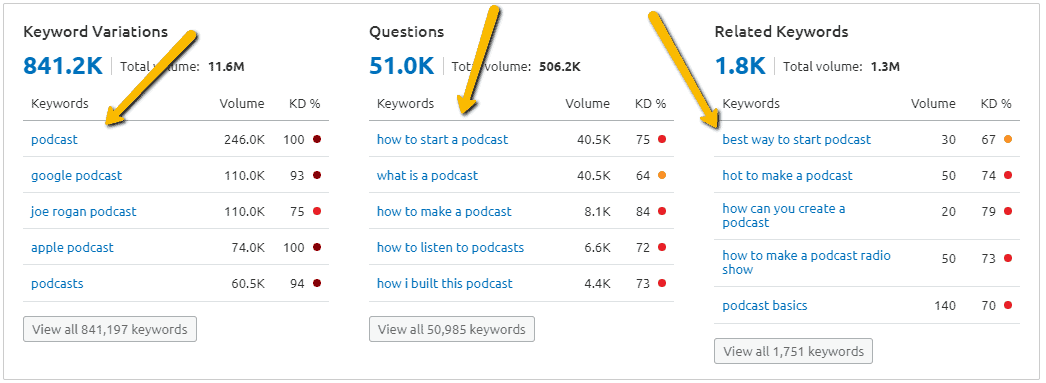This screenshot has width=1046, height=383.
Task: Click the 11.6M total volume value
Action: coord(226,67)
